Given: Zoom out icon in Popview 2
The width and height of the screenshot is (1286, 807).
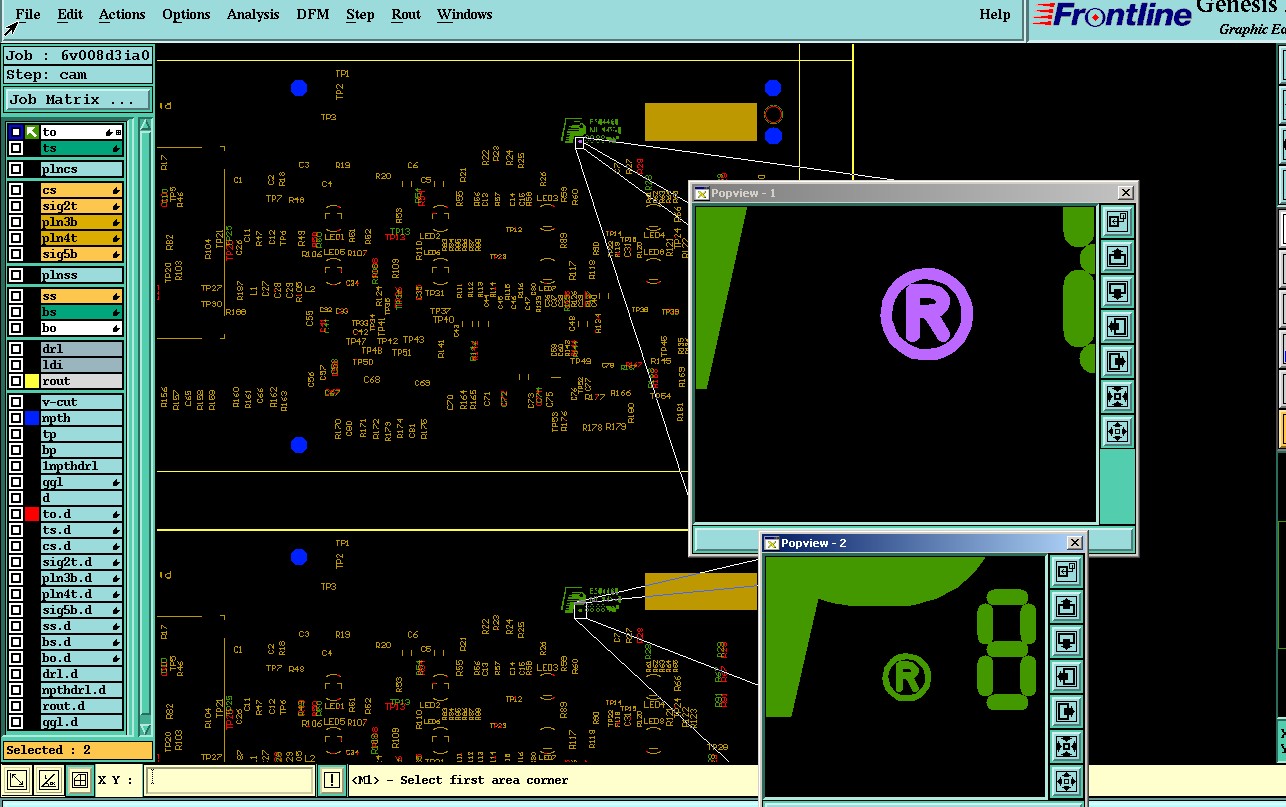Looking at the screenshot, I should click(1066, 782).
